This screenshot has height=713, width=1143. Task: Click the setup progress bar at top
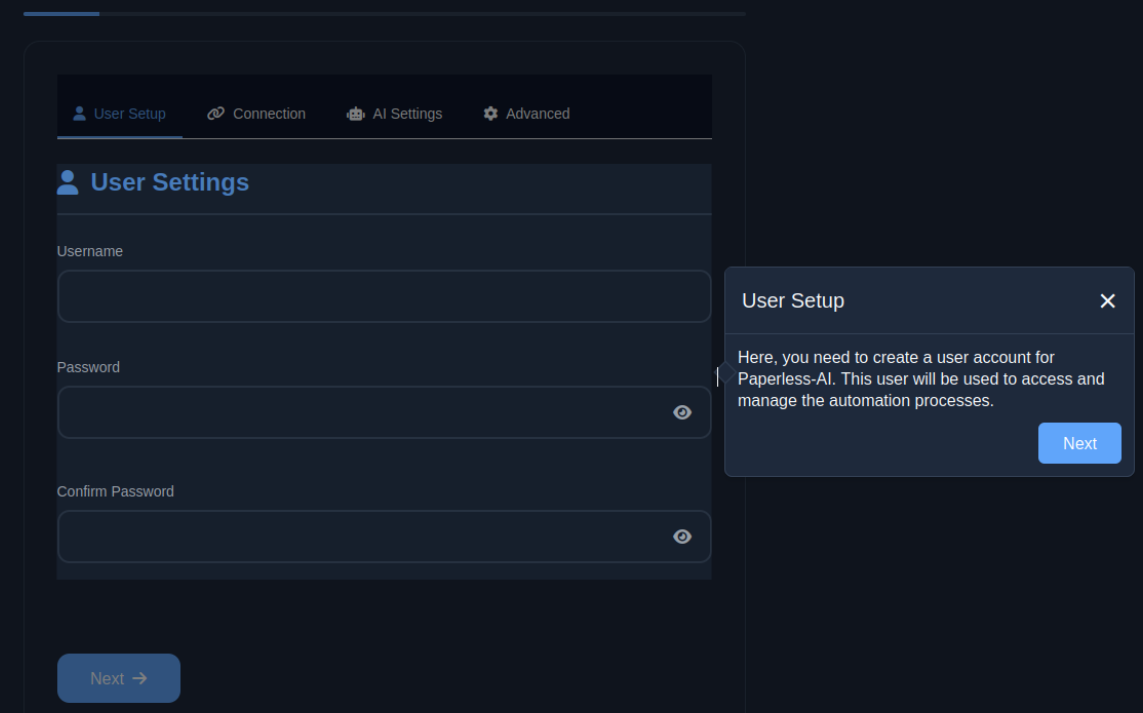pyautogui.click(x=384, y=14)
